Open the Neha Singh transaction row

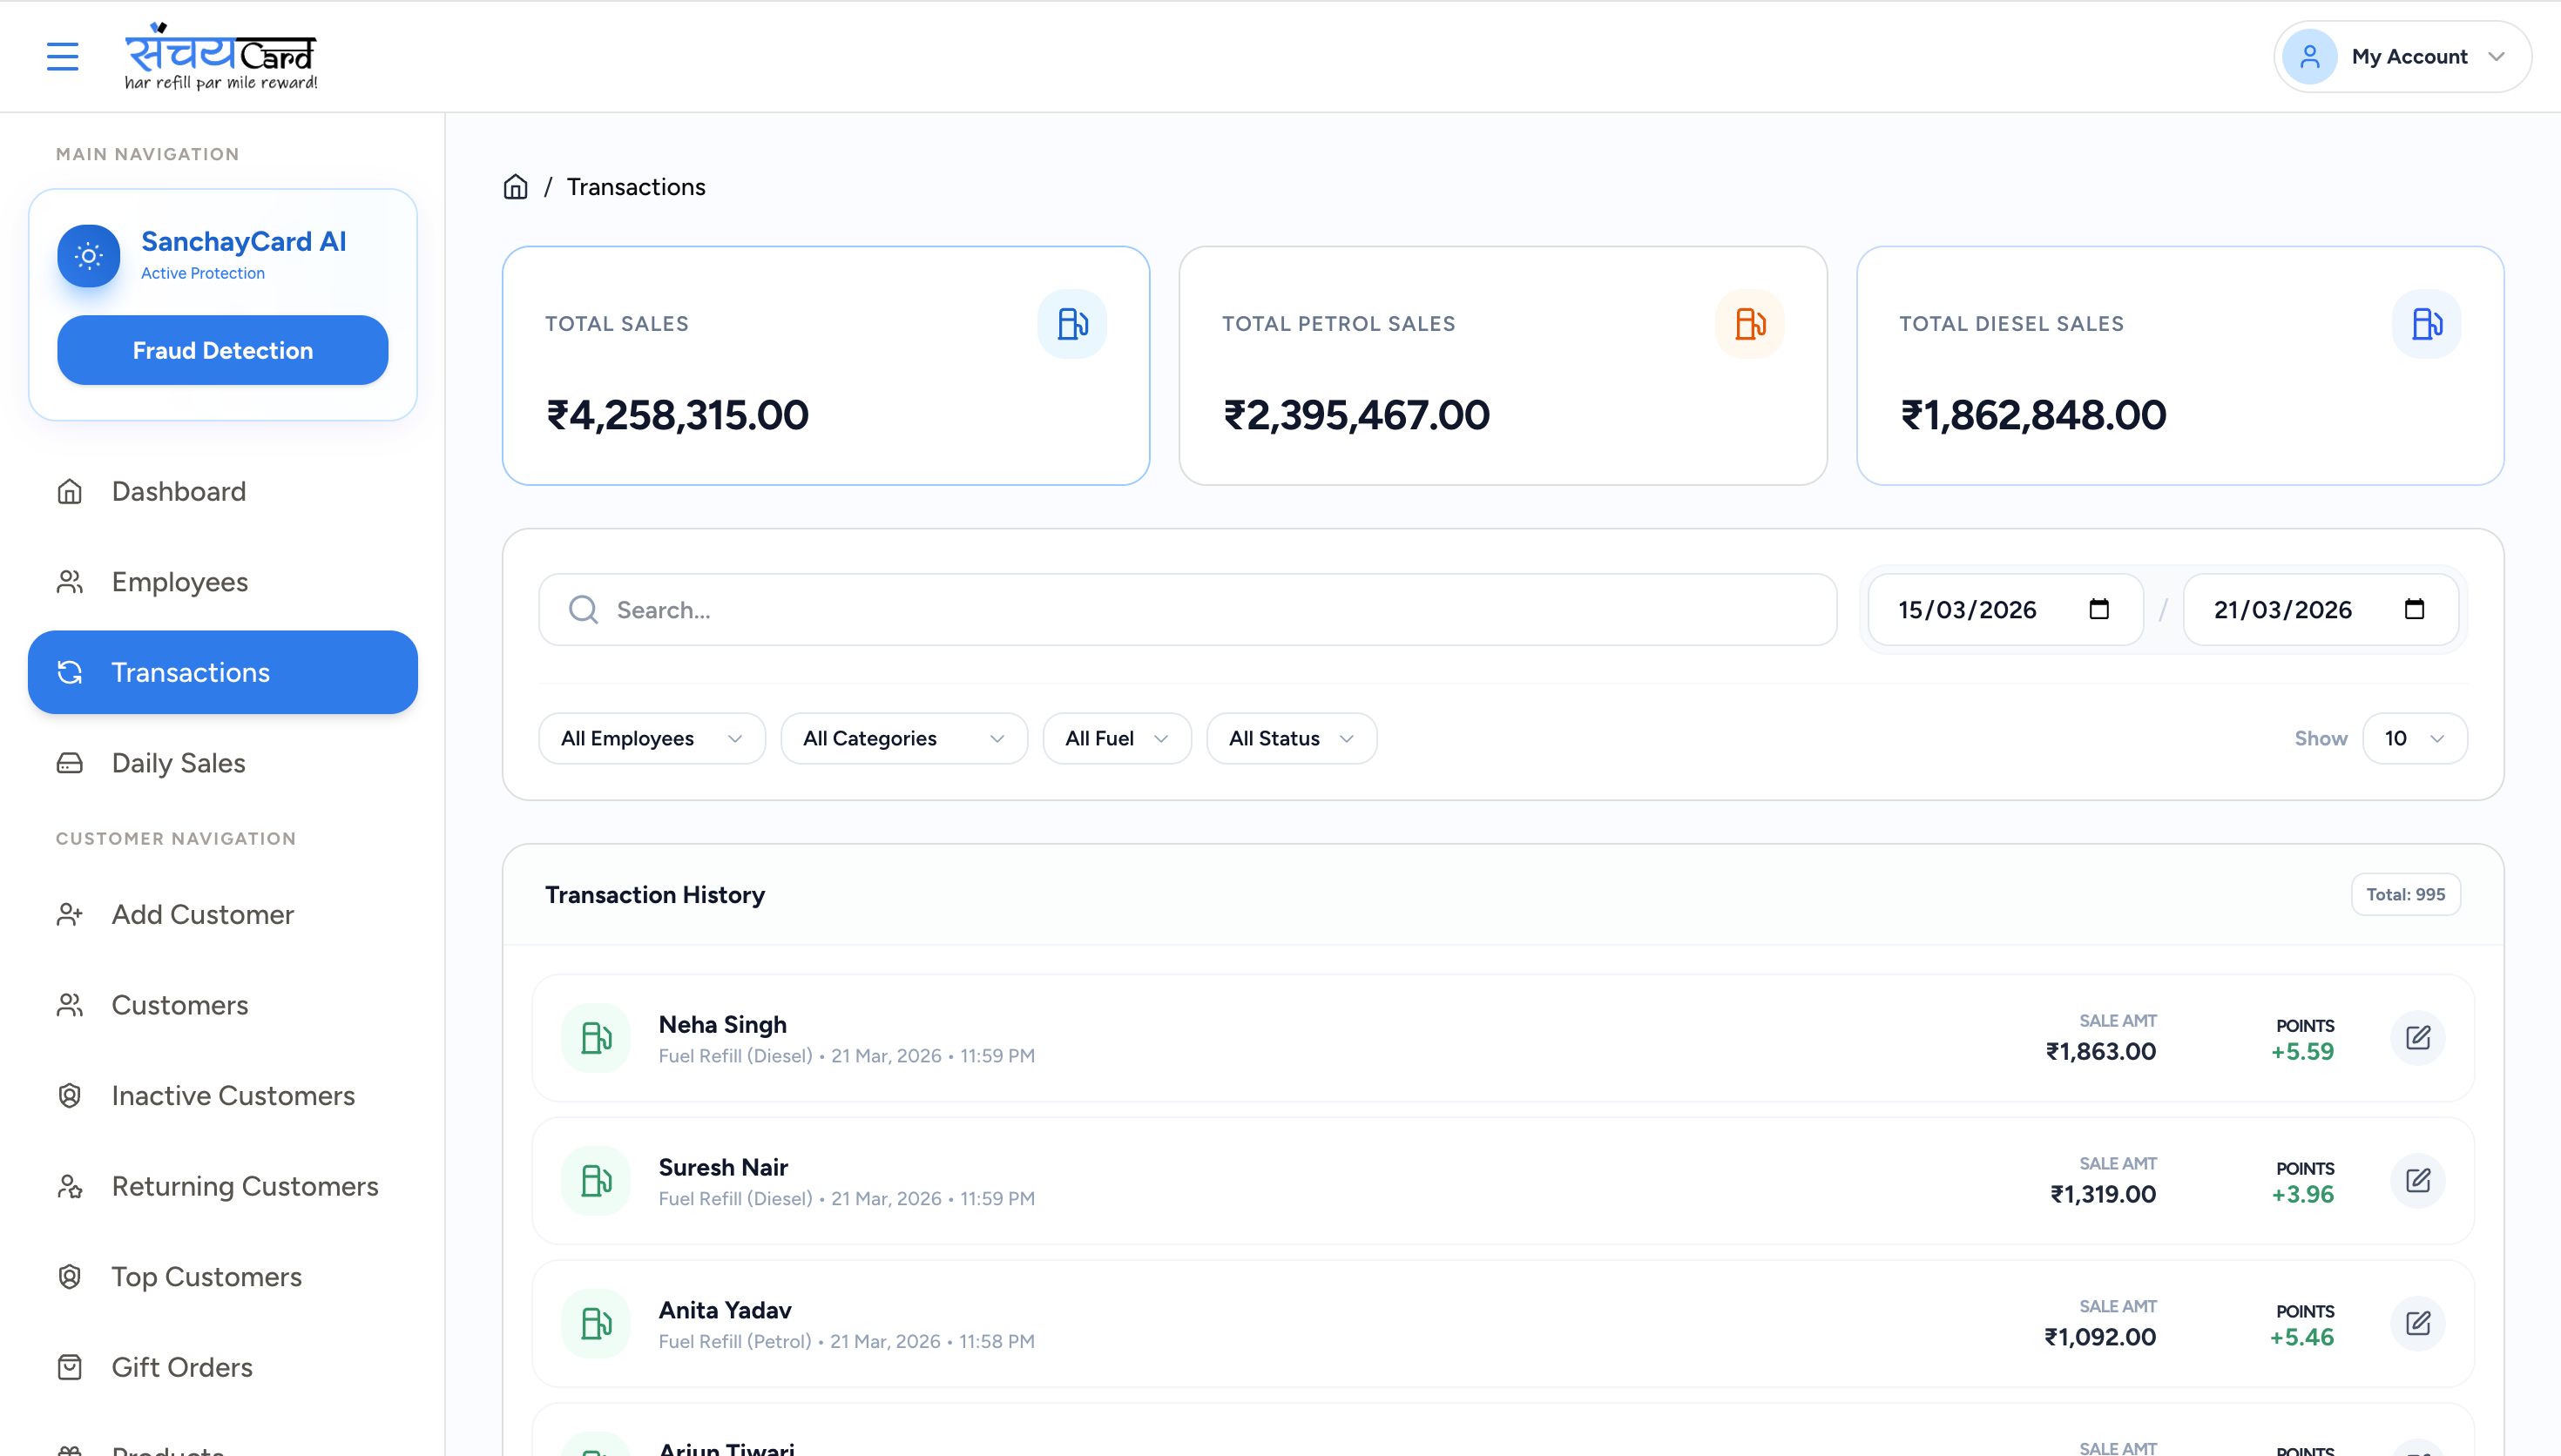pos(1503,1038)
